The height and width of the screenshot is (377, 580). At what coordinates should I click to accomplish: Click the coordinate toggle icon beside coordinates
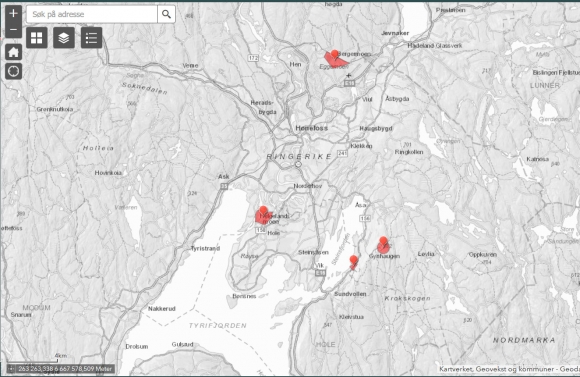11,368
